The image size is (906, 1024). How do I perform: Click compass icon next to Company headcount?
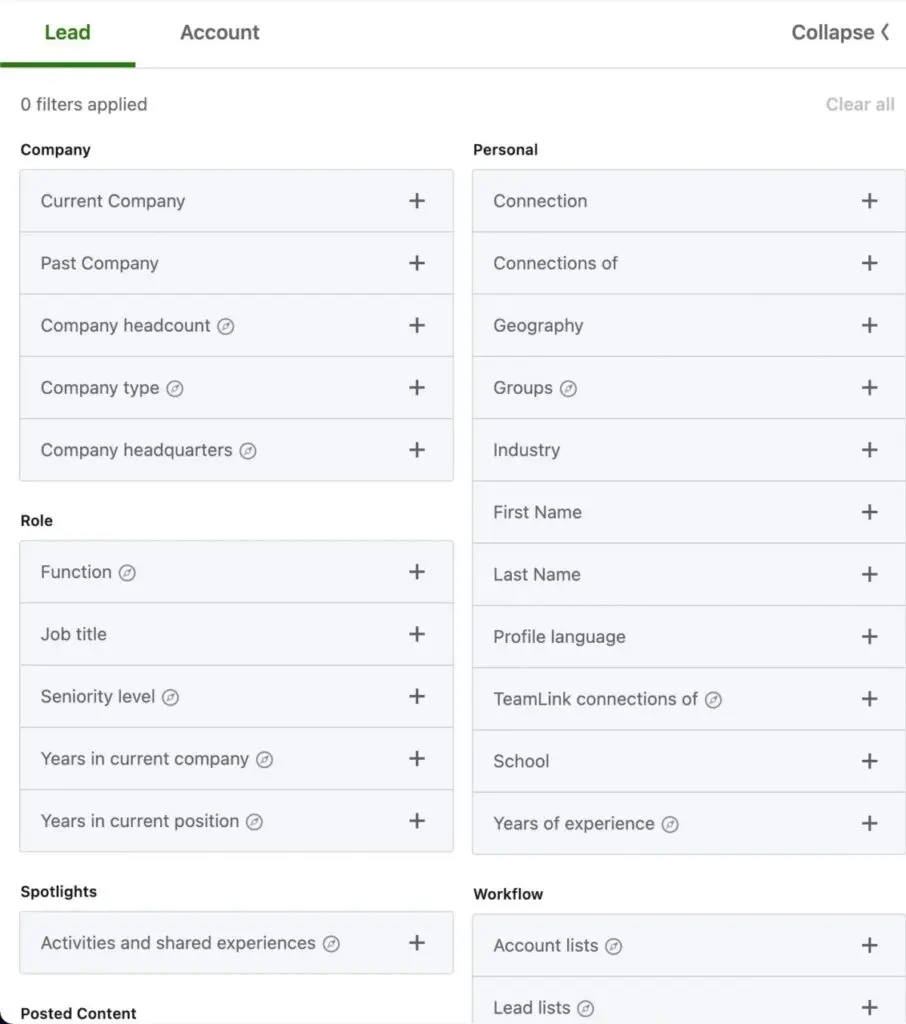pyautogui.click(x=226, y=326)
